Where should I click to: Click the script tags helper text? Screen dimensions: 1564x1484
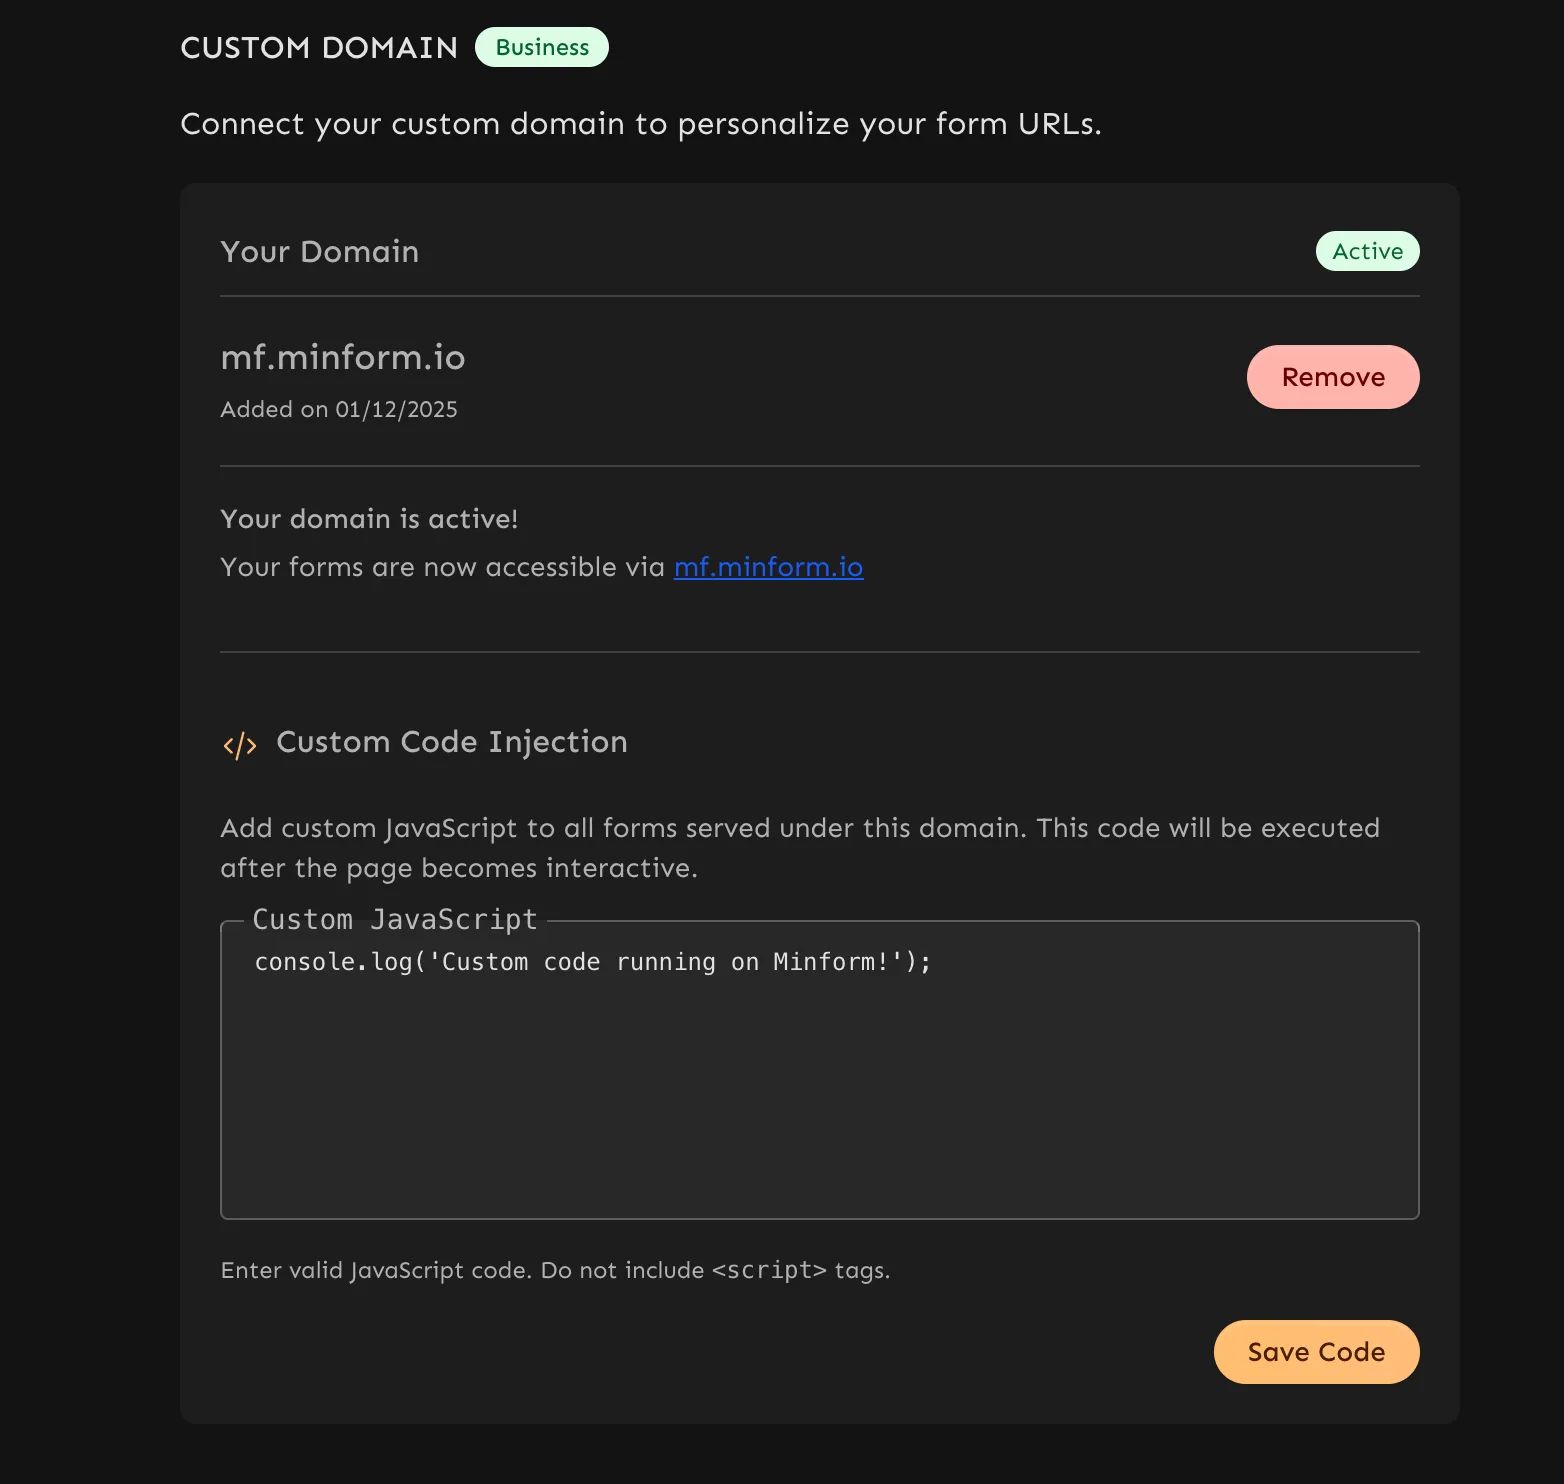tap(554, 1269)
